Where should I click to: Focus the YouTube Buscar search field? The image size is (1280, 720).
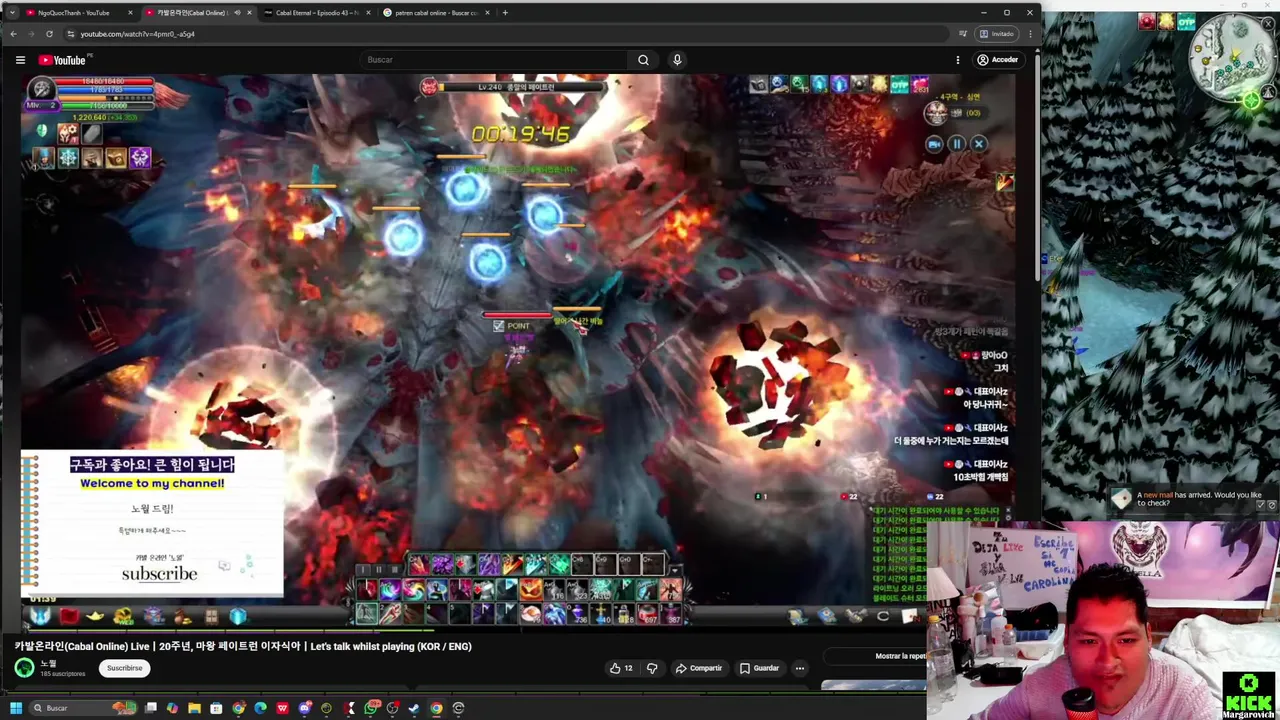tap(495, 60)
